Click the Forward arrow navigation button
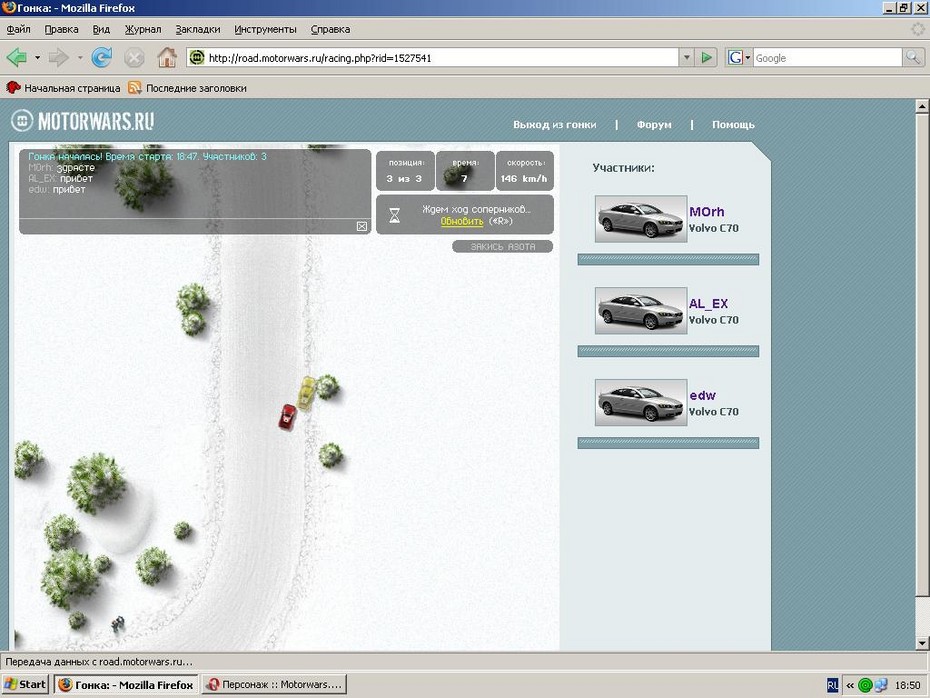 point(58,58)
